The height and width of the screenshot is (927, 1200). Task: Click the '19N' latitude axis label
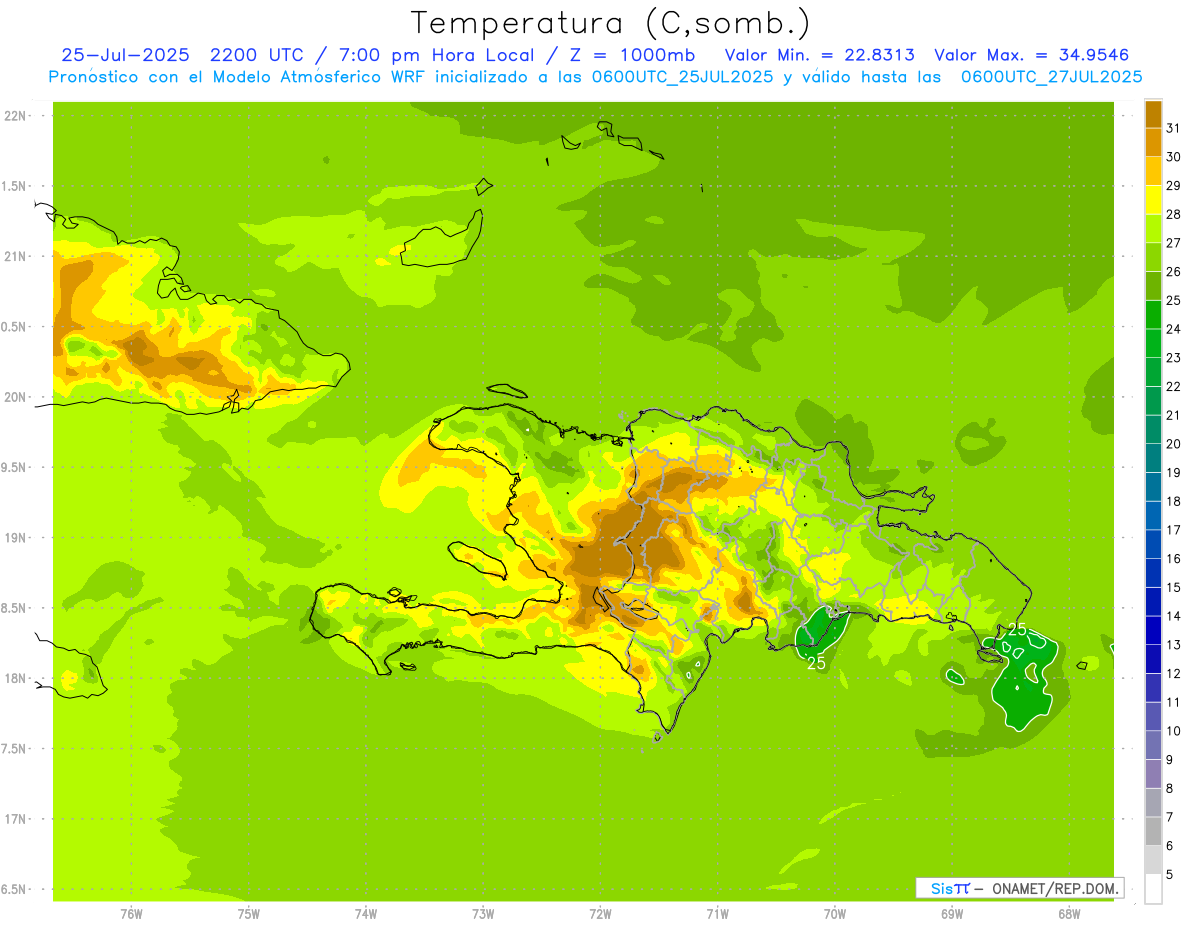pos(14,538)
